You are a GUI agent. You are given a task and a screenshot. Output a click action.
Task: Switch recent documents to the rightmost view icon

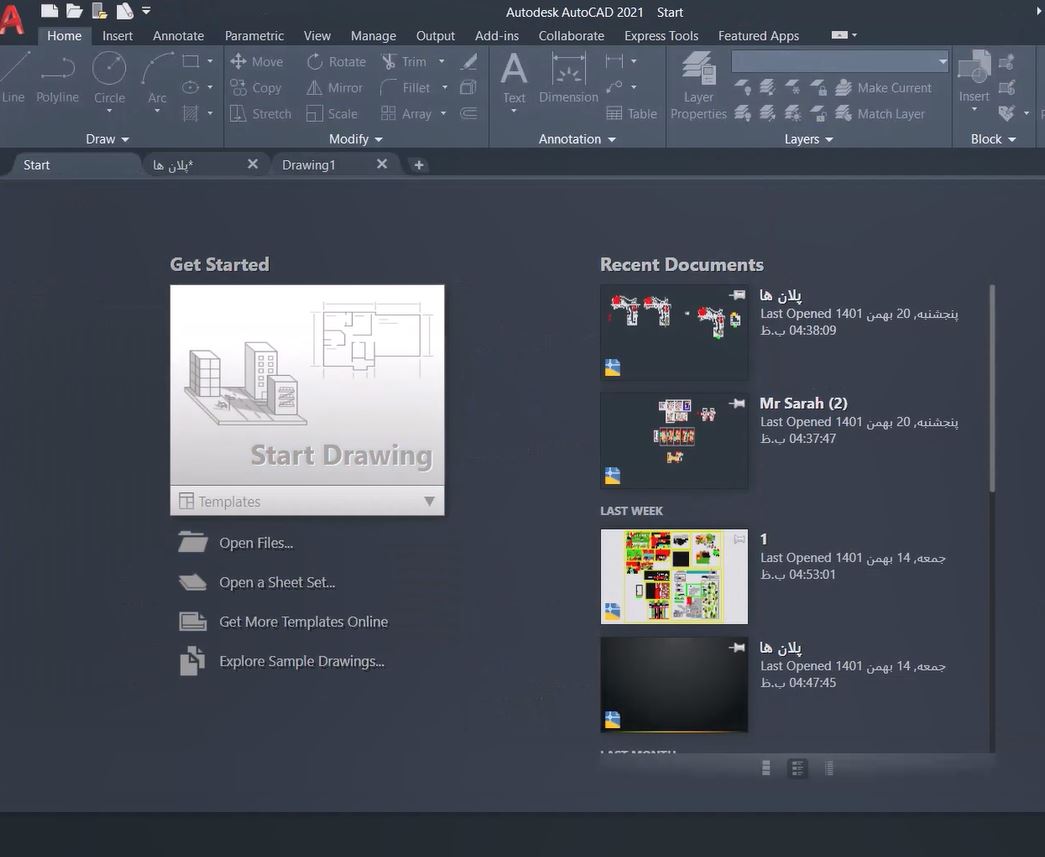pyautogui.click(x=828, y=768)
